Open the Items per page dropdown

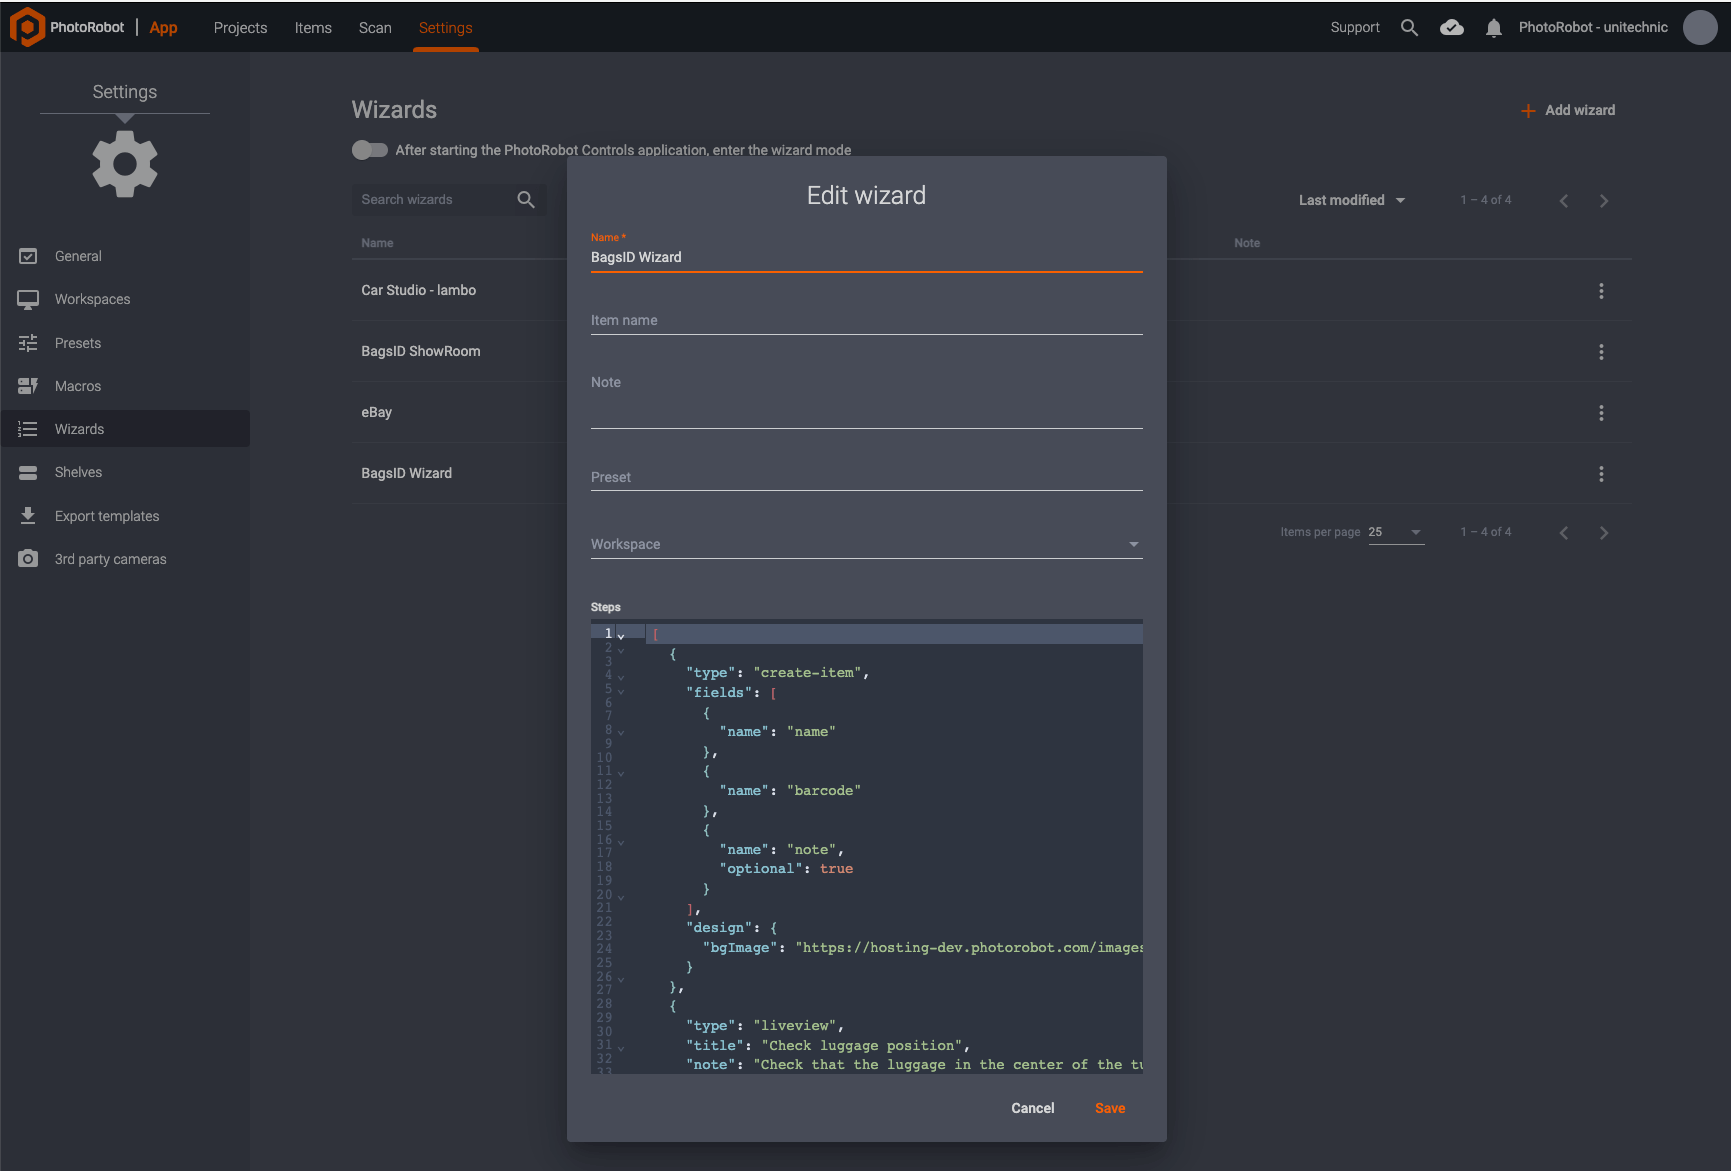(x=1396, y=532)
